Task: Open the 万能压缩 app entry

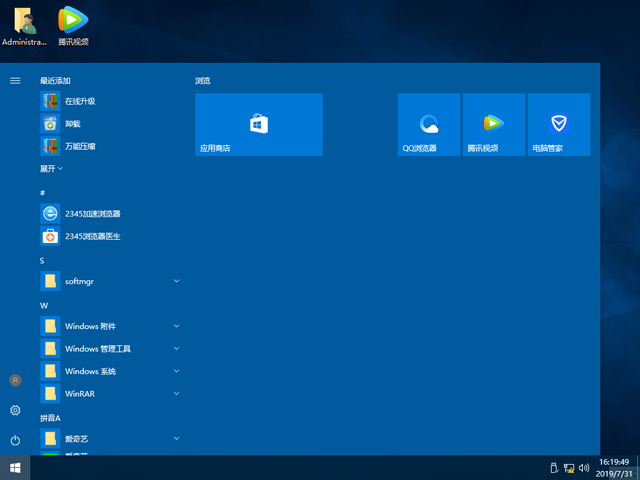Action: 80,146
